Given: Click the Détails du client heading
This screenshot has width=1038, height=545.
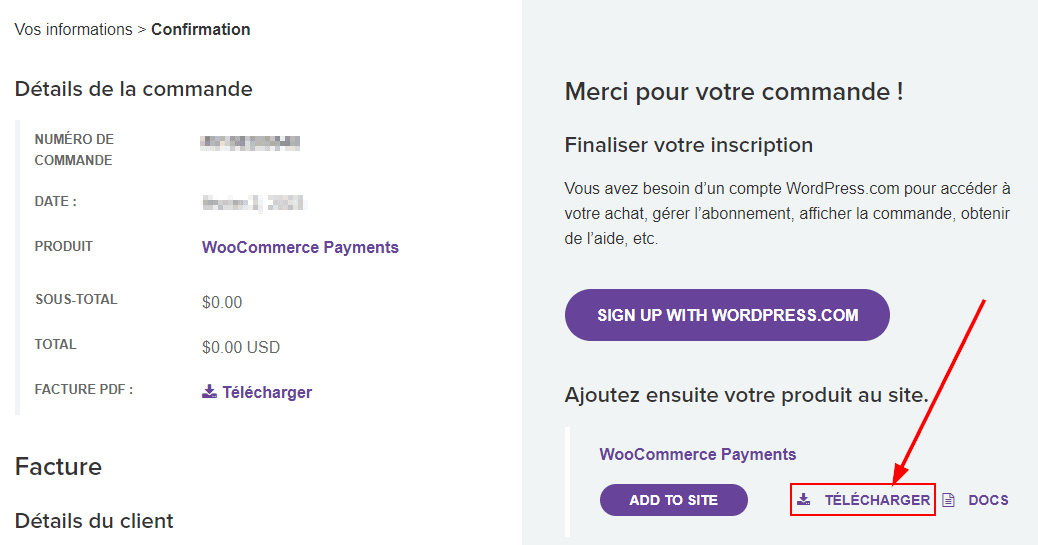Looking at the screenshot, I should coord(94,520).
